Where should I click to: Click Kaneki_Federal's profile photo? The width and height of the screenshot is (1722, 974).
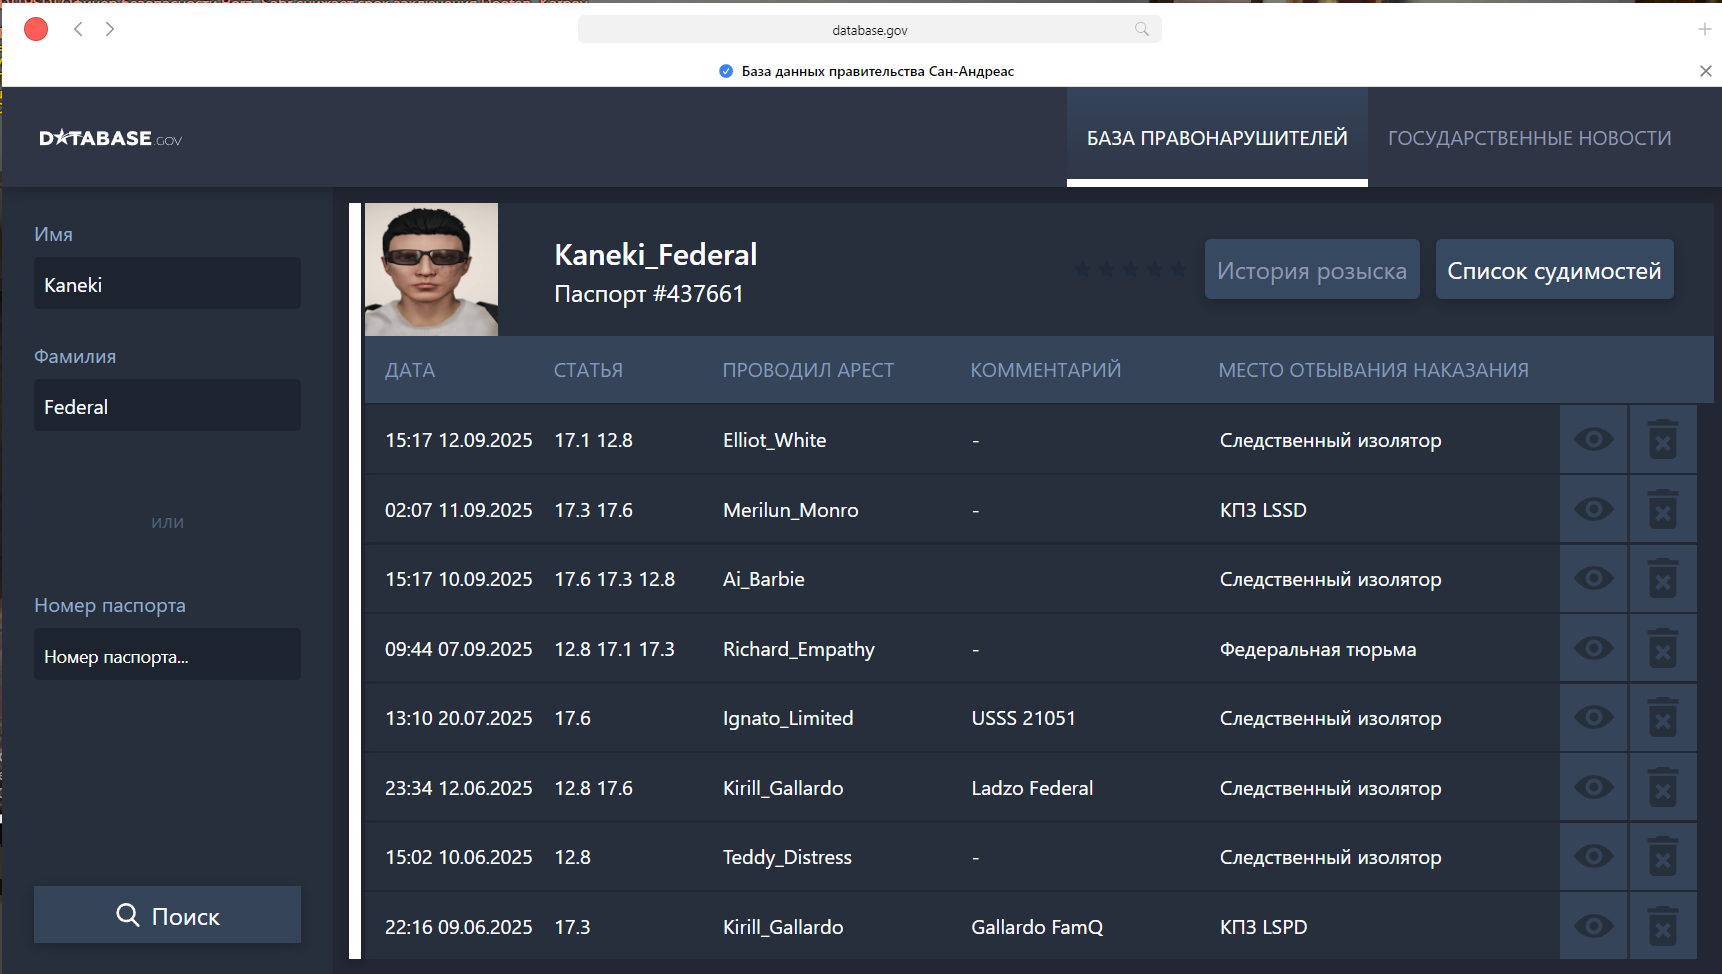pyautogui.click(x=430, y=269)
